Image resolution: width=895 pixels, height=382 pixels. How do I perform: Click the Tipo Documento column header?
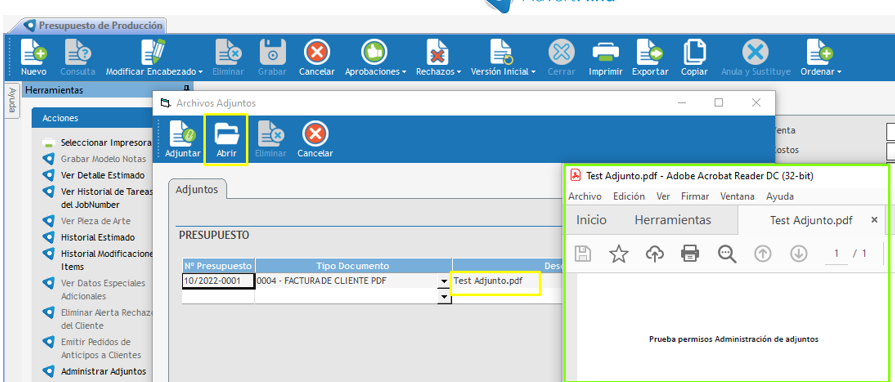tap(353, 266)
